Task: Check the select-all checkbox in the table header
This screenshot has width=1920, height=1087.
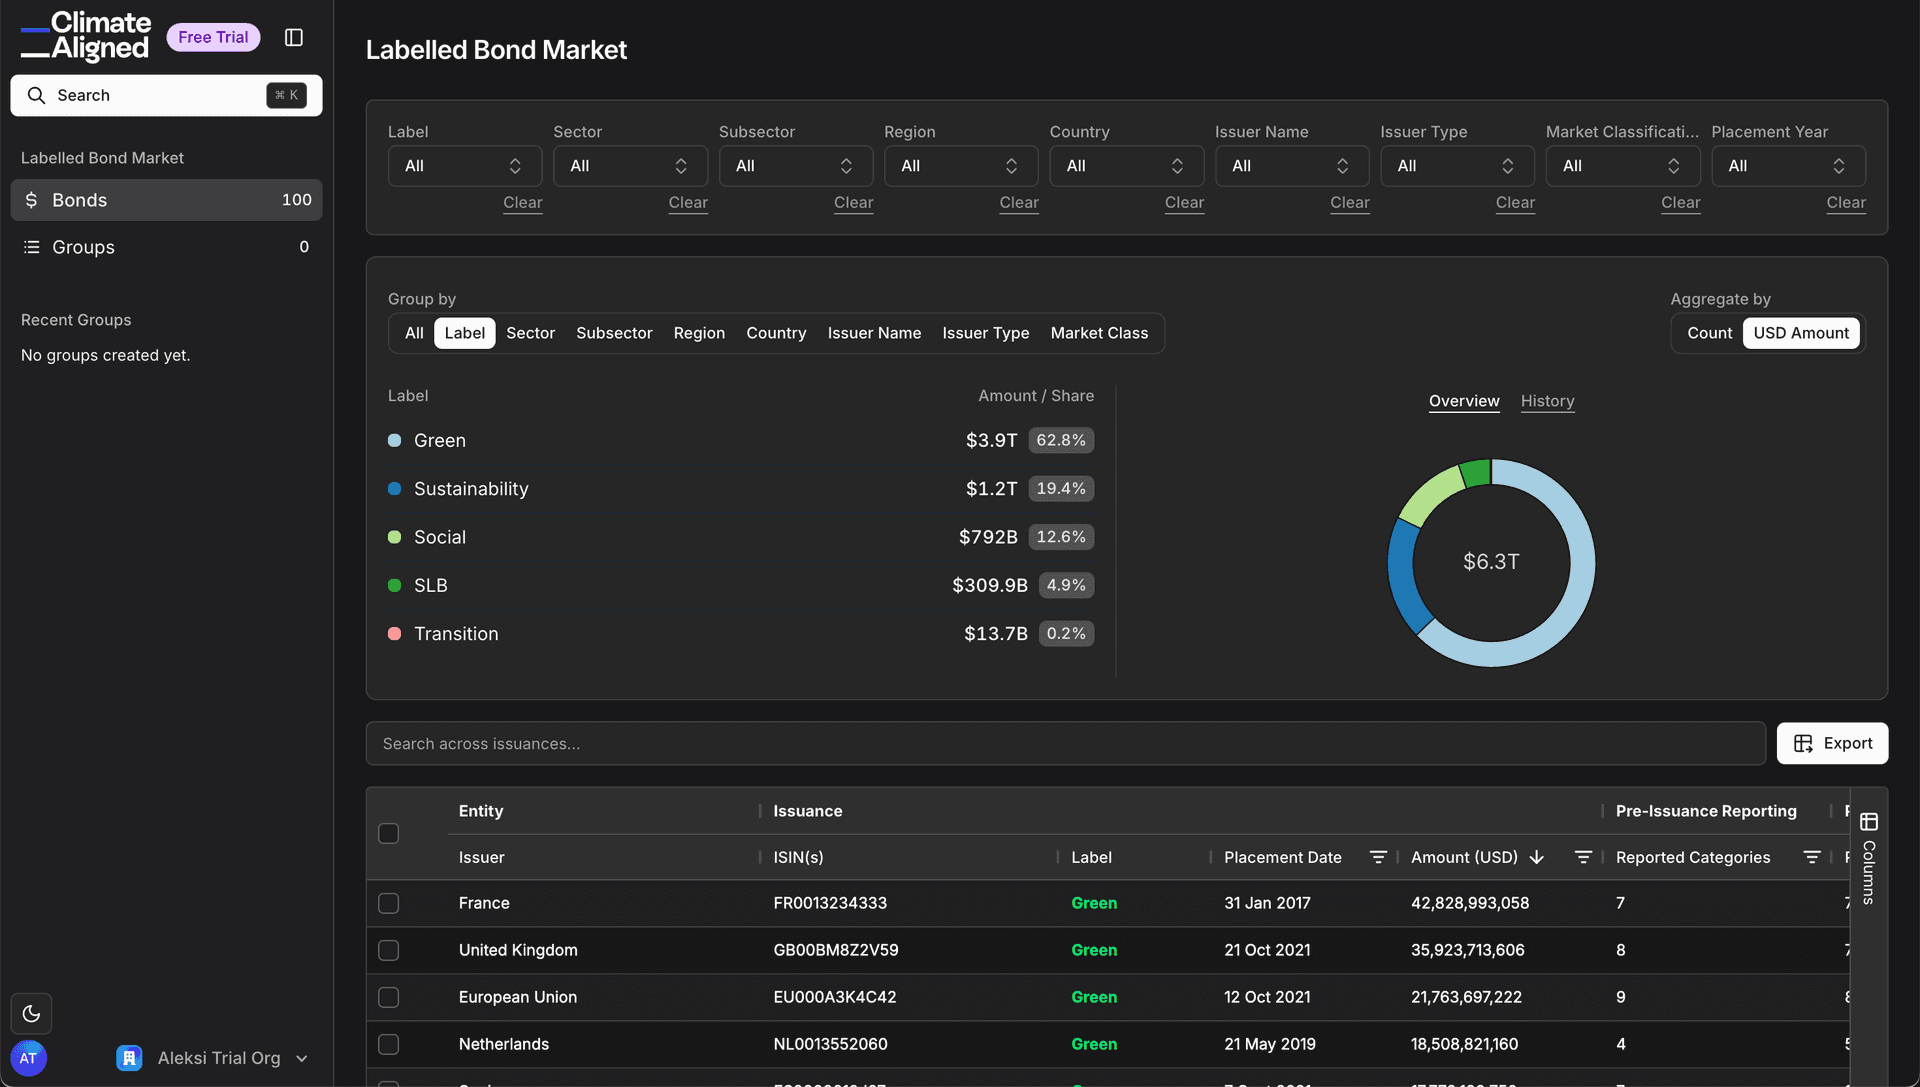Action: (389, 833)
